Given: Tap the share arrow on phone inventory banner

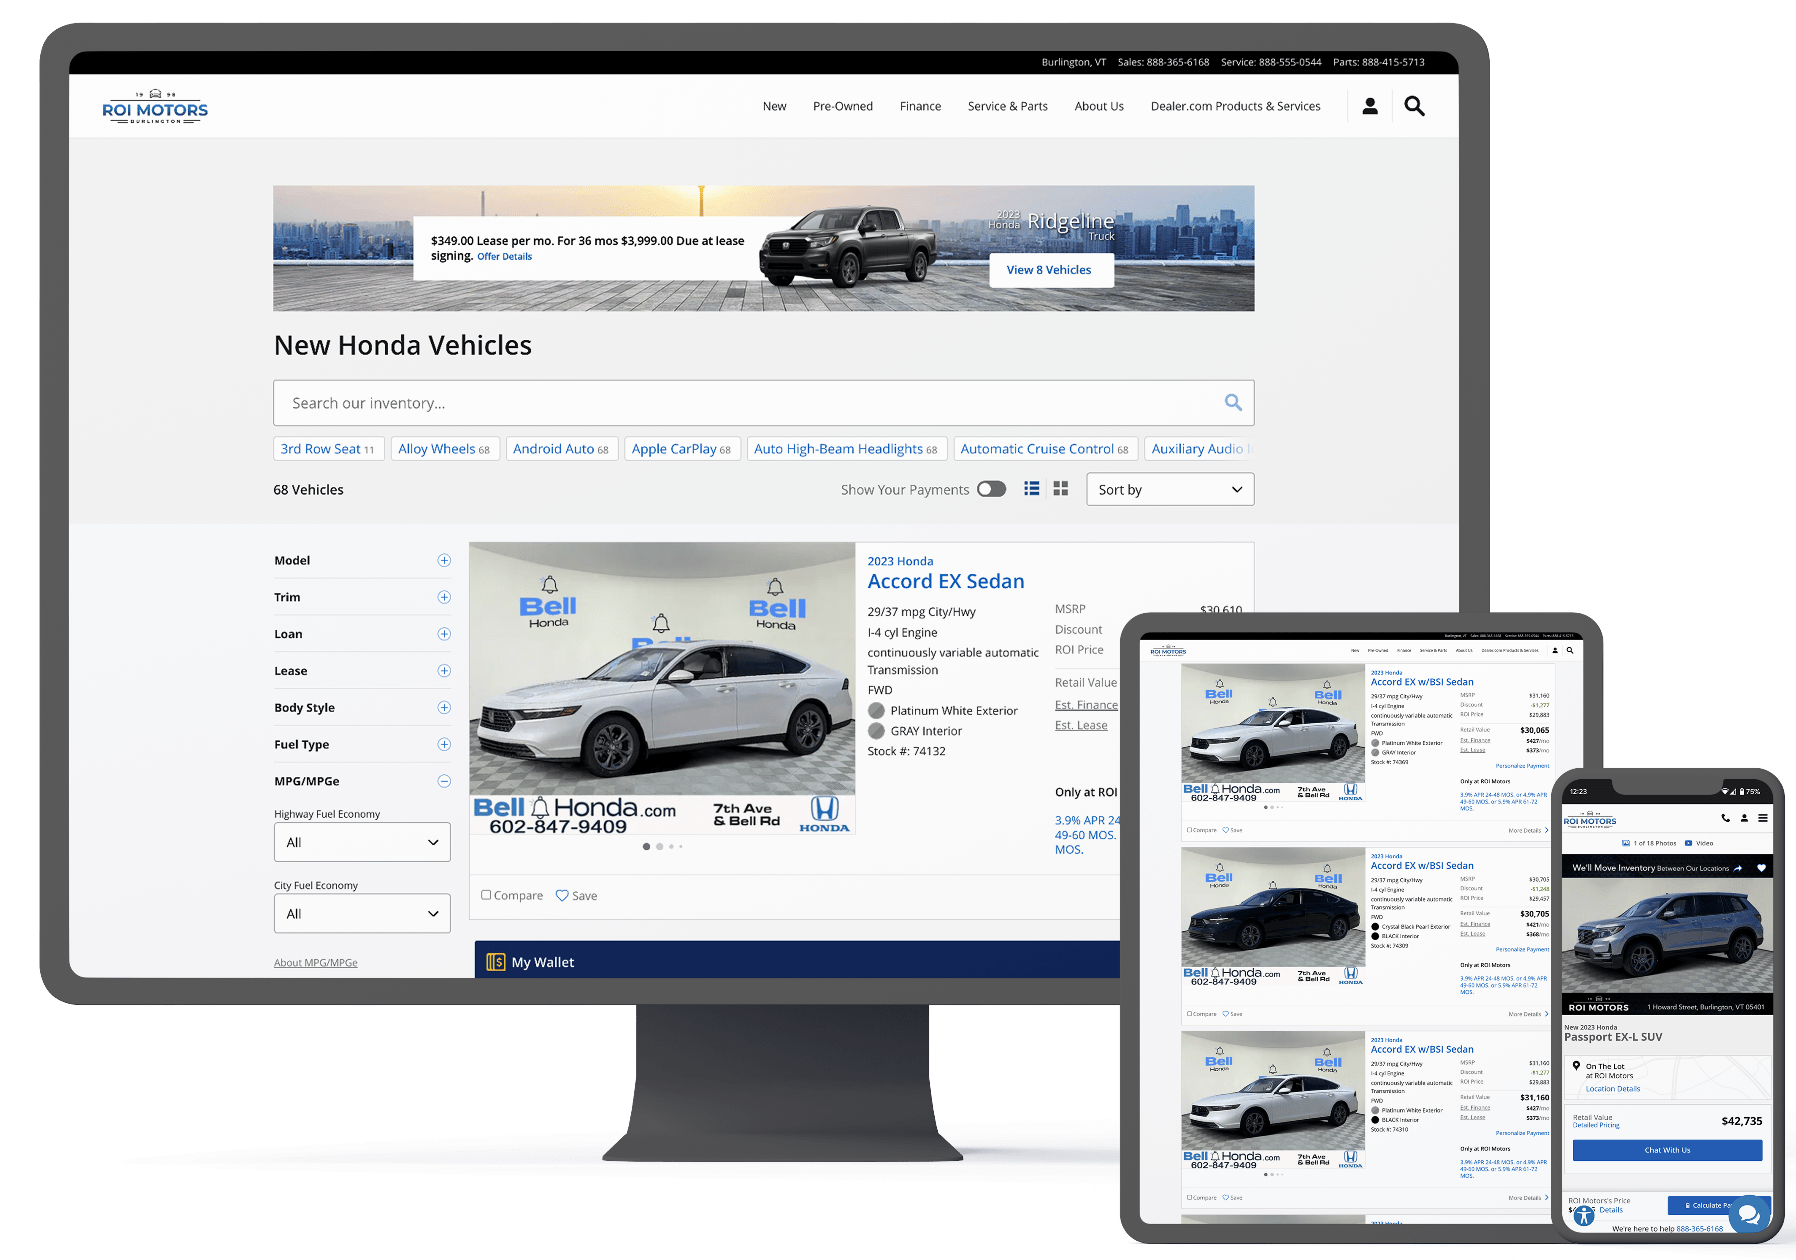Looking at the screenshot, I should tap(1738, 868).
